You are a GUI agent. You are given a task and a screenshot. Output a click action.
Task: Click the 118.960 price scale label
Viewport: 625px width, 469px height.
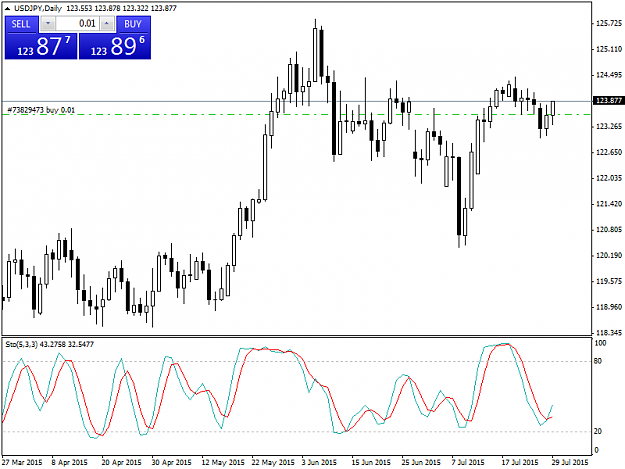pos(609,307)
